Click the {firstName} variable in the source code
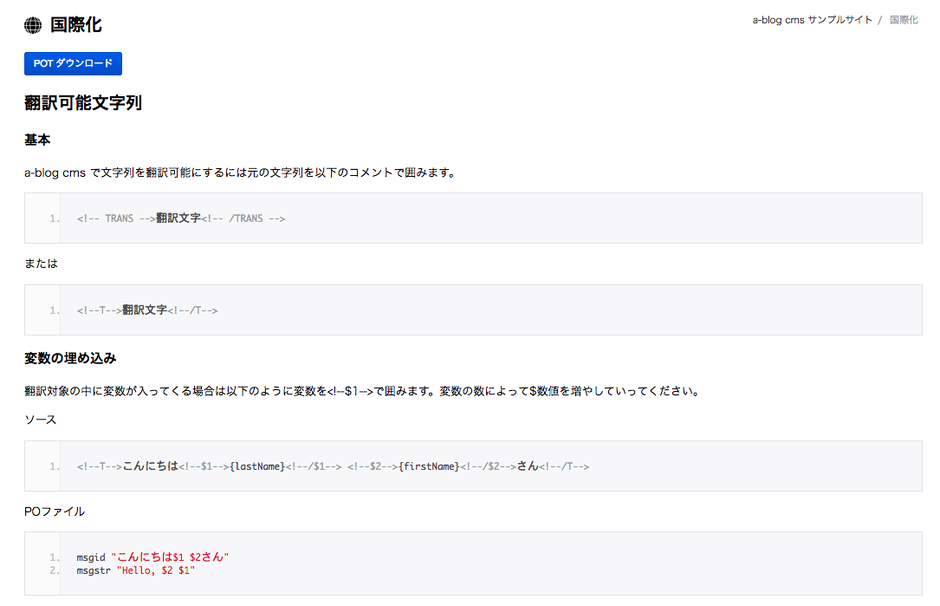This screenshot has height=606, width=940. 428,466
